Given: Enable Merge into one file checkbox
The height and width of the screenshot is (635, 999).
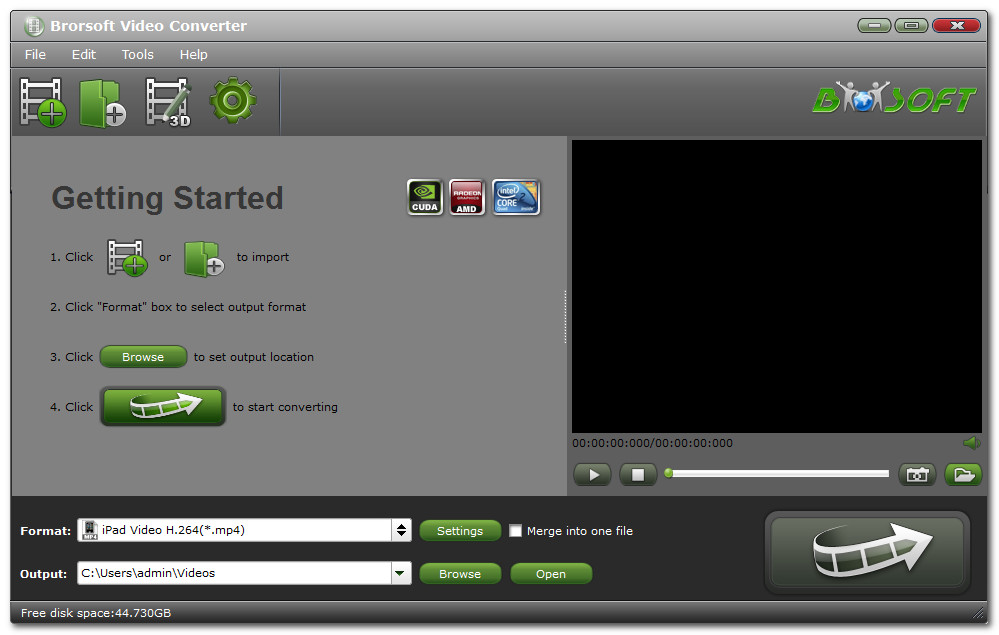Looking at the screenshot, I should (515, 531).
